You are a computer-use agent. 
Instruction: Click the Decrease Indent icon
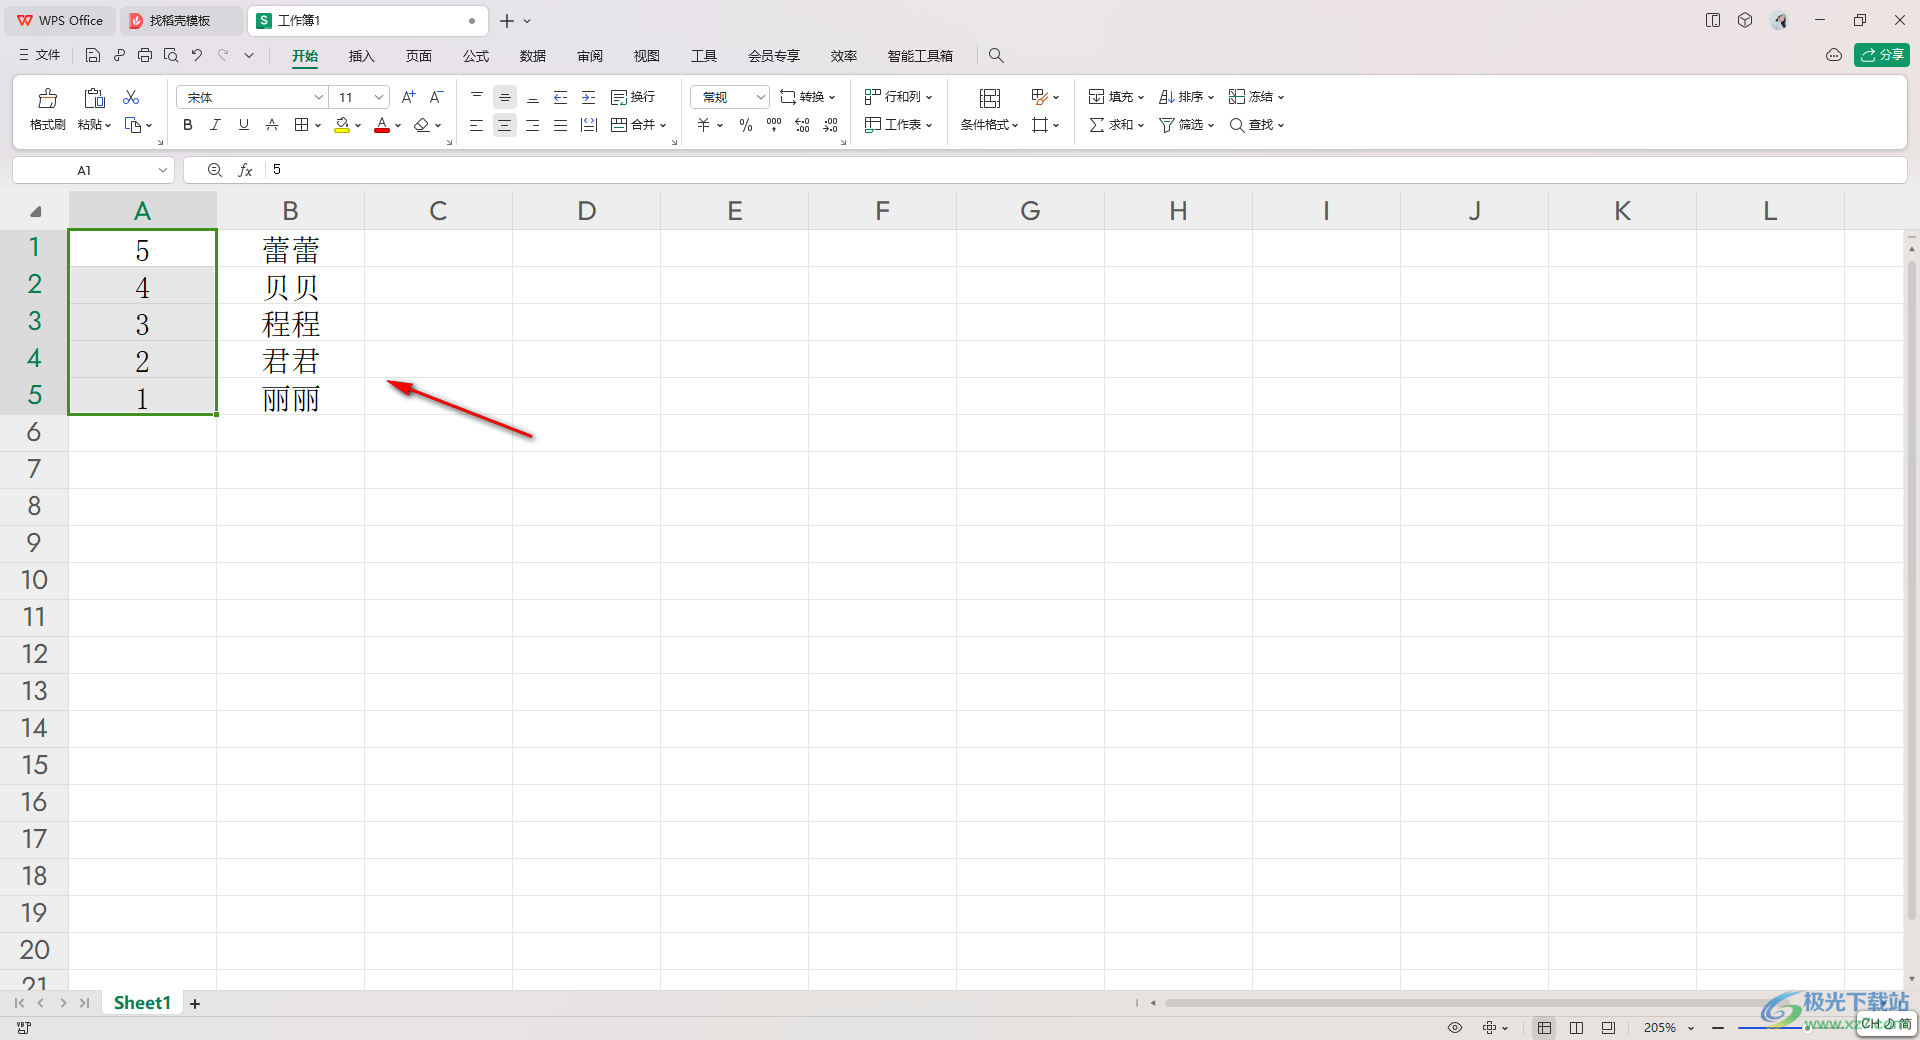561,97
